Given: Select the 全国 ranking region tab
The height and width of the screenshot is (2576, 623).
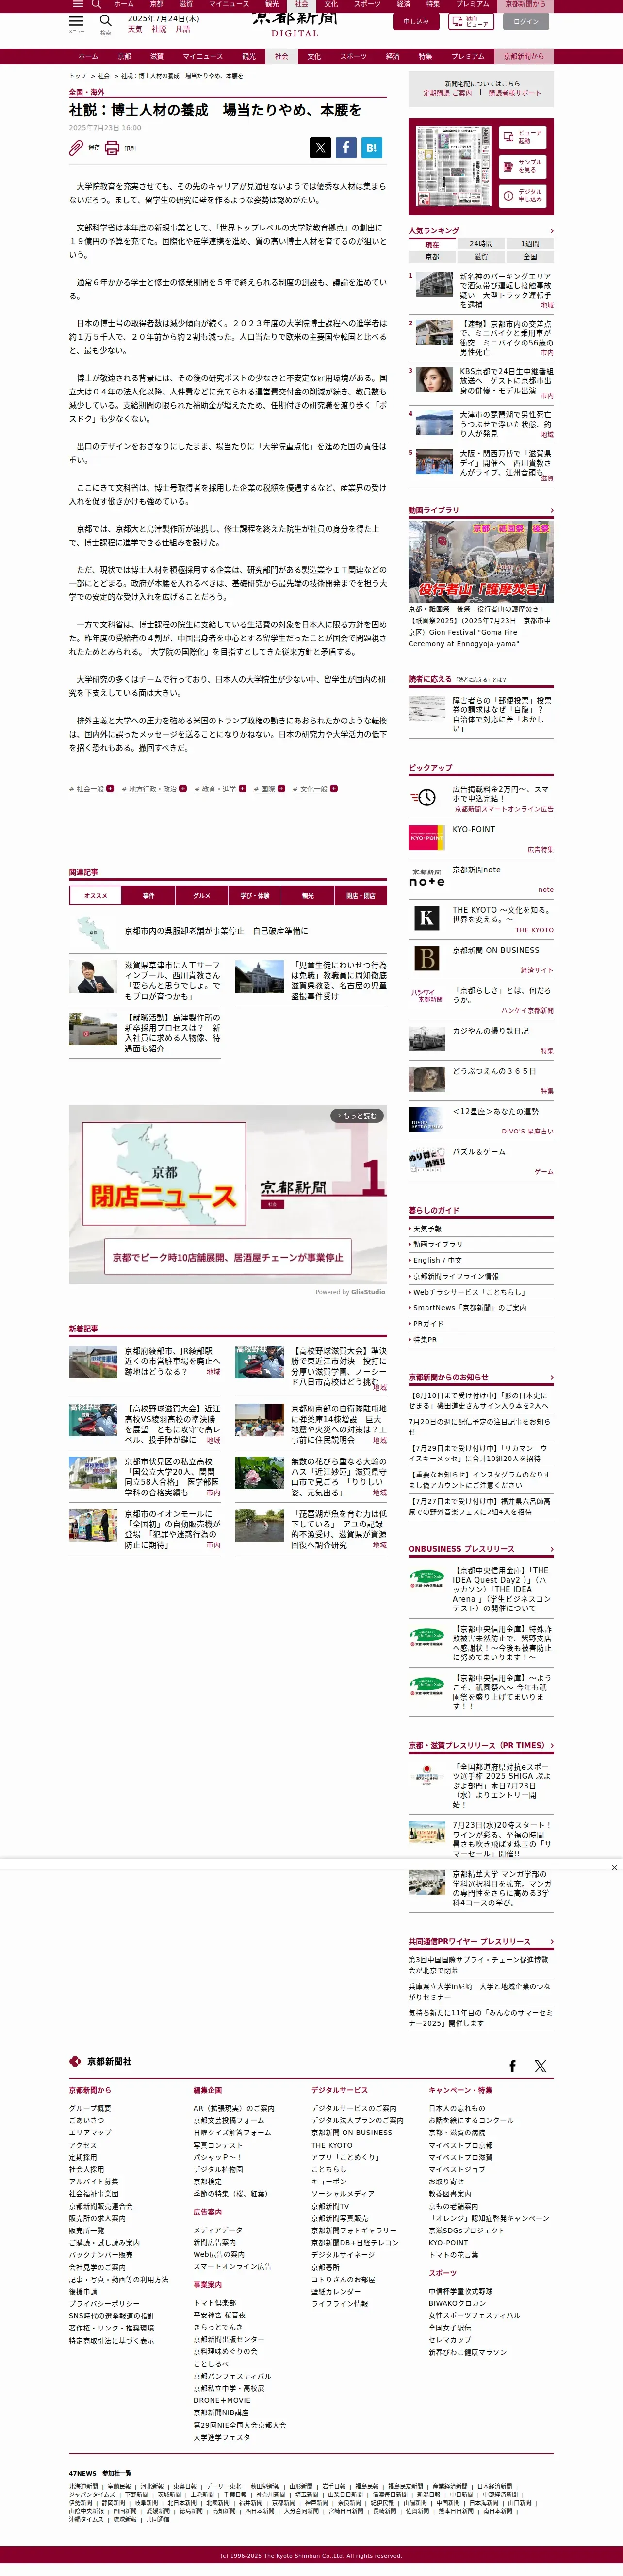Looking at the screenshot, I should click(530, 257).
